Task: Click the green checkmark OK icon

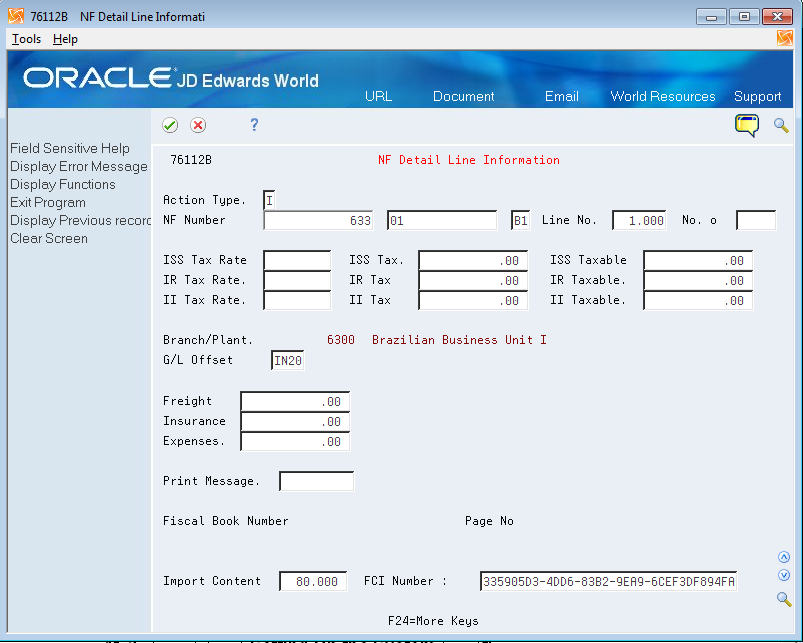Action: 170,125
